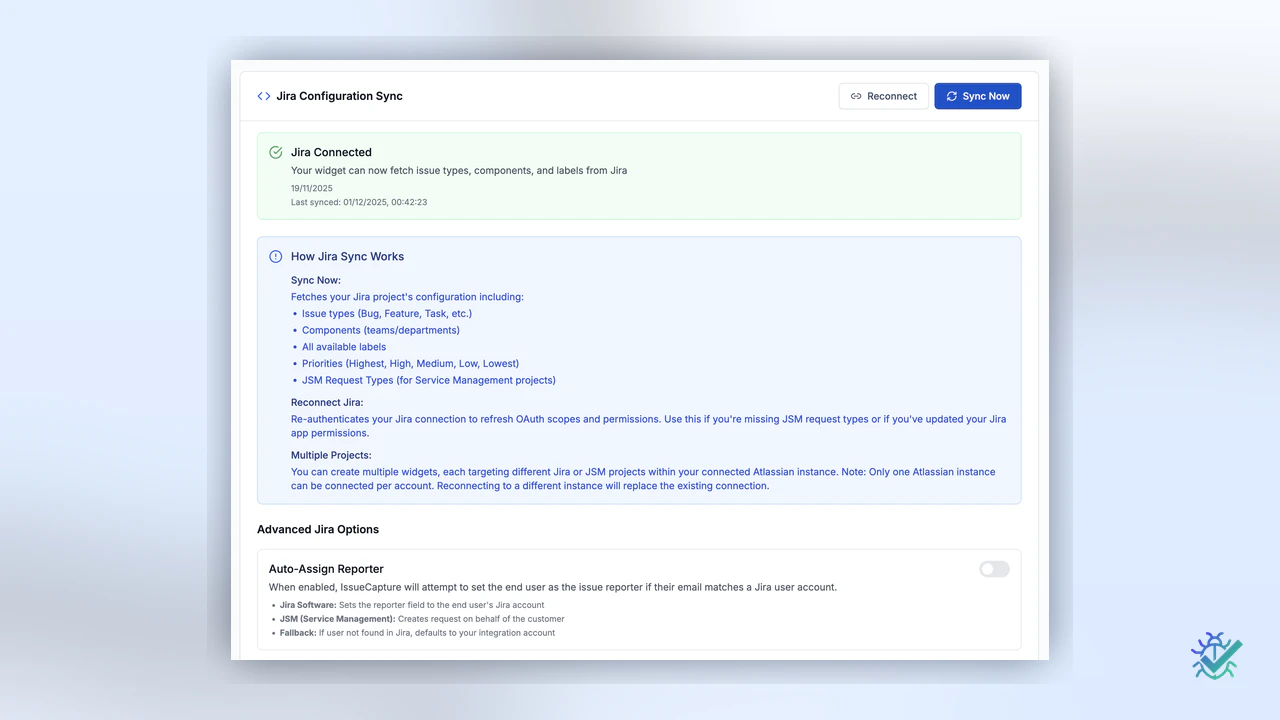Click the "Your widget can now fetch issue types" sentence

(x=459, y=170)
